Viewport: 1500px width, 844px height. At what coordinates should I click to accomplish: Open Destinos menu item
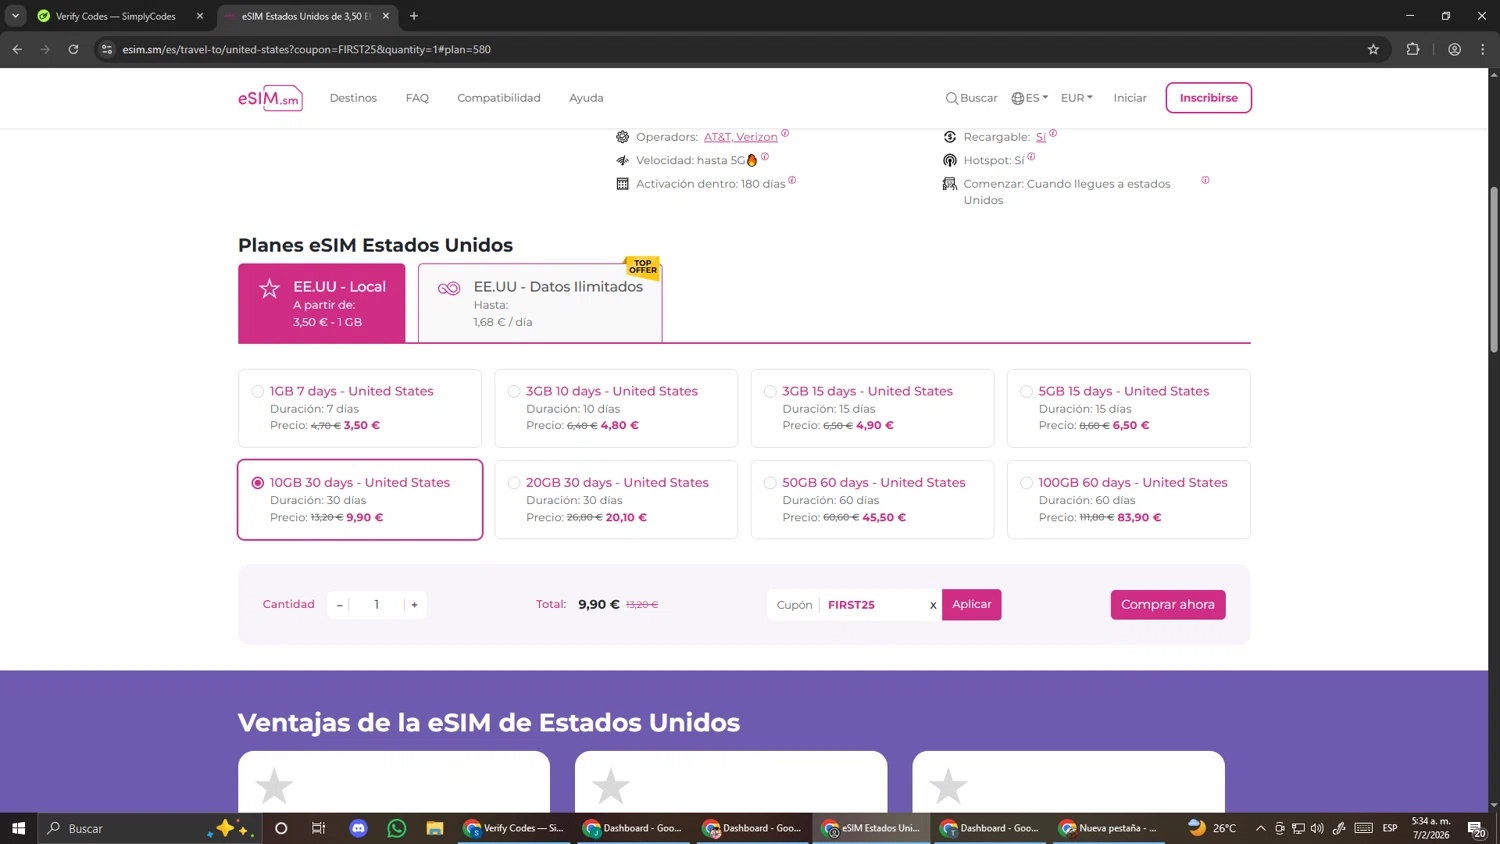(353, 98)
